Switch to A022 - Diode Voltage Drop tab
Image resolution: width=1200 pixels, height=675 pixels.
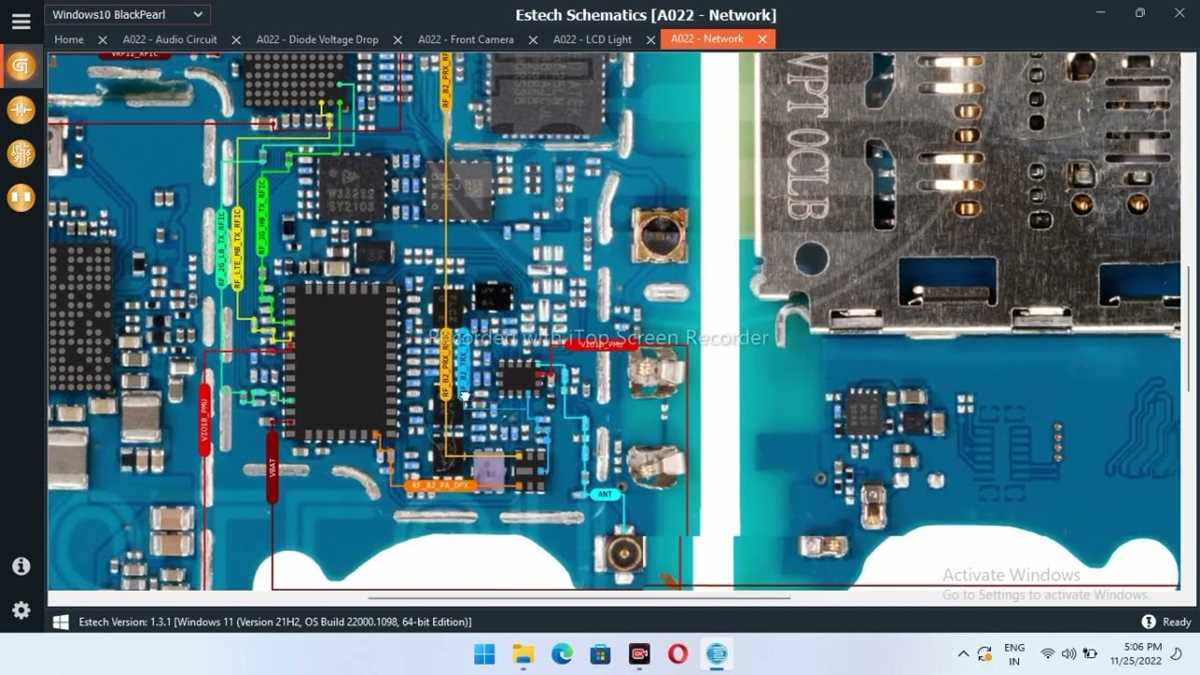coord(317,40)
